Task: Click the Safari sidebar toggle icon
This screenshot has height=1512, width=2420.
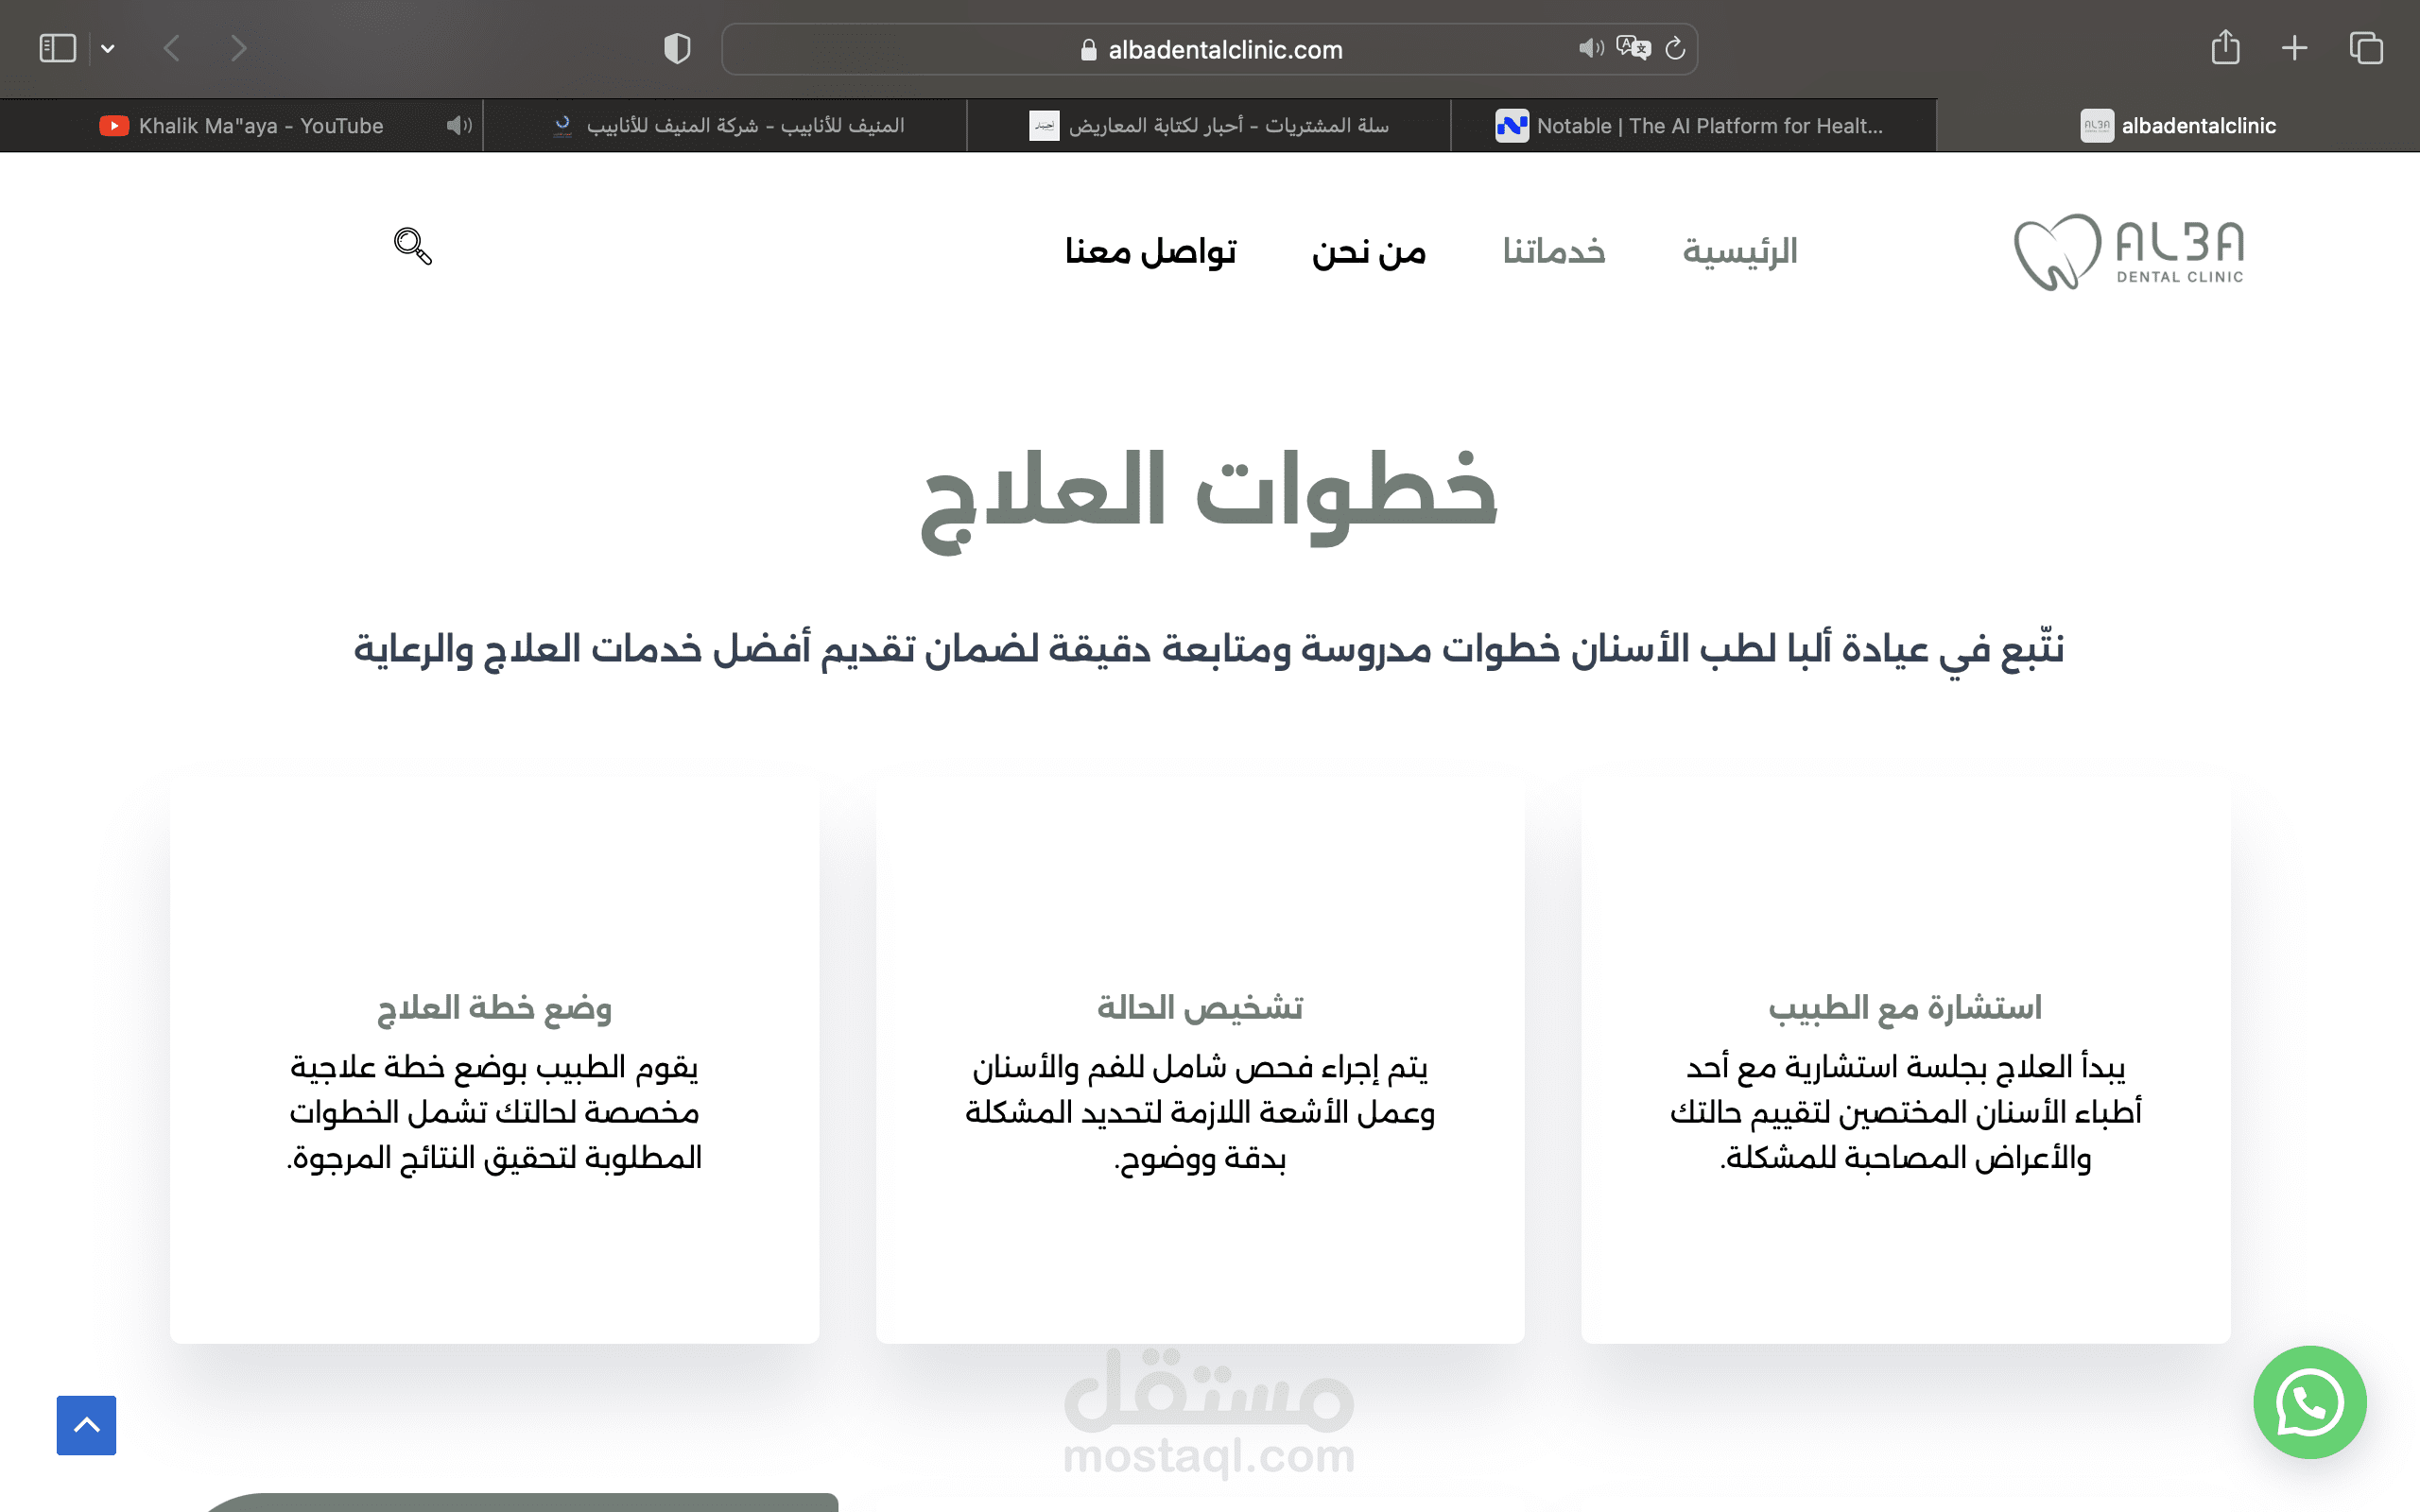Action: (x=57, y=48)
